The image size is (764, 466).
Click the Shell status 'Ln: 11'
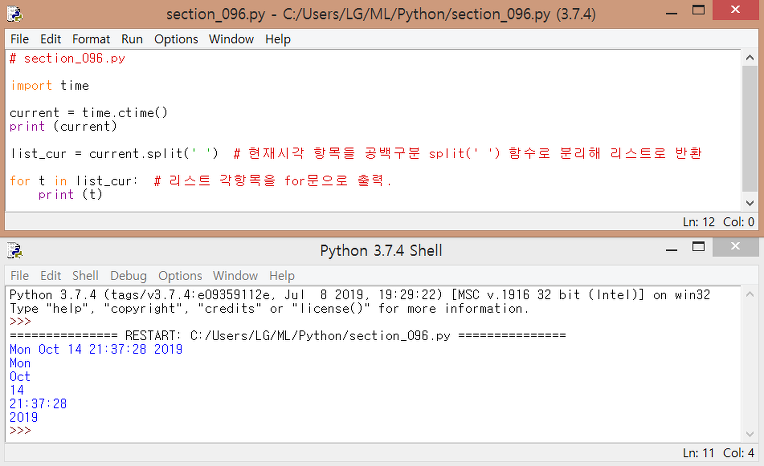tap(698, 453)
